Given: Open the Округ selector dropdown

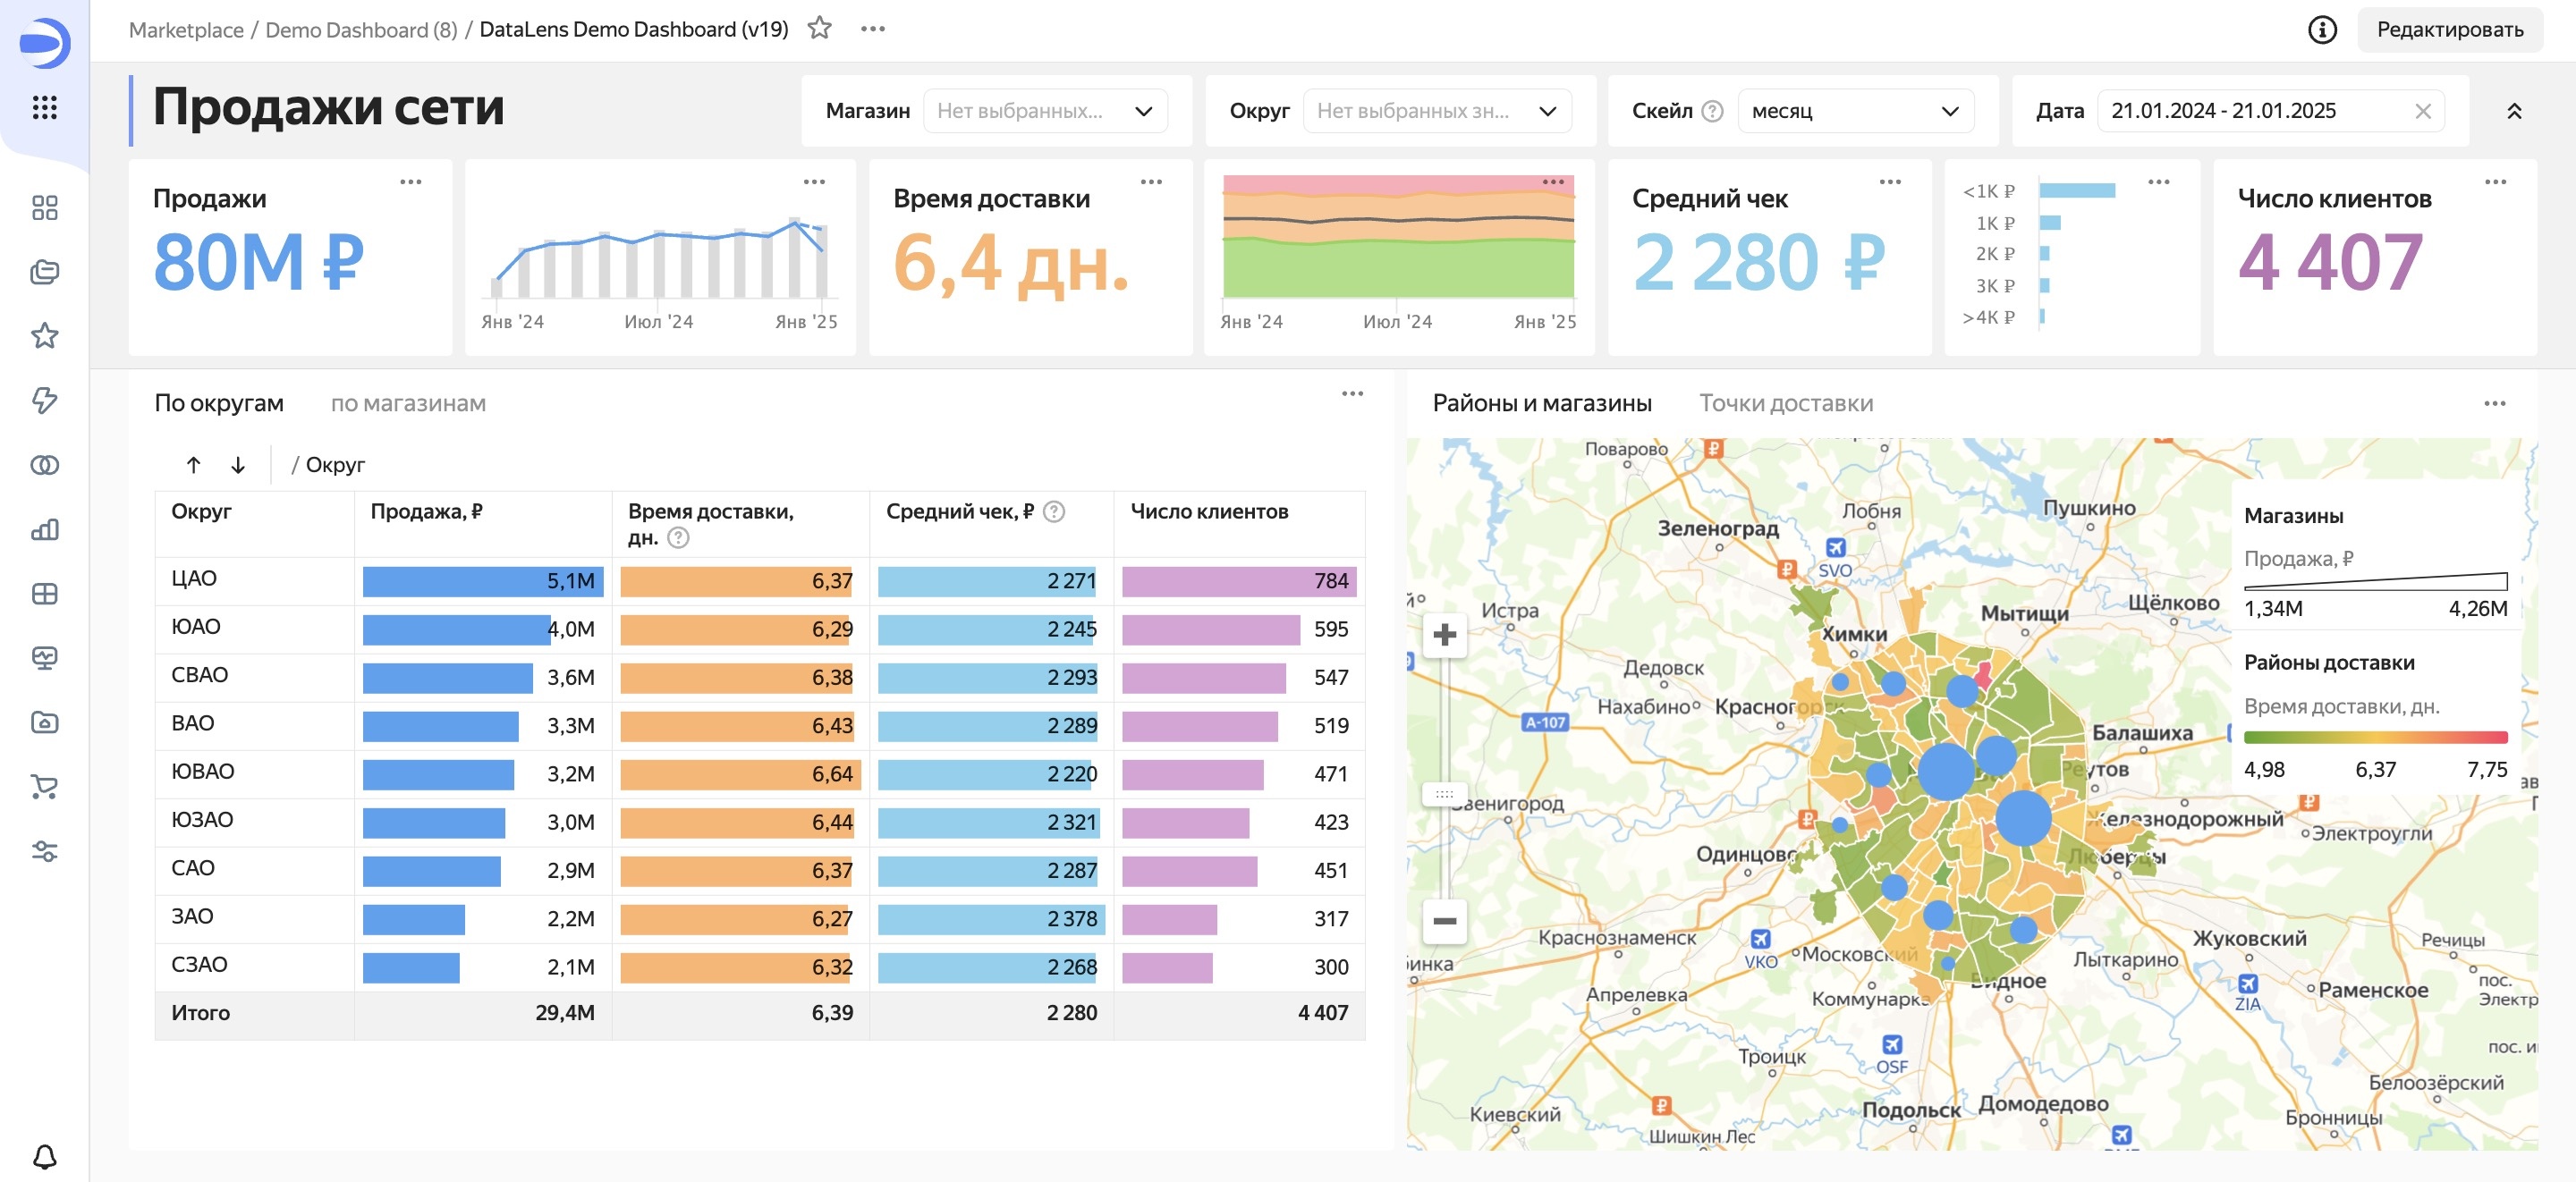Looking at the screenshot, I should [x=1436, y=111].
